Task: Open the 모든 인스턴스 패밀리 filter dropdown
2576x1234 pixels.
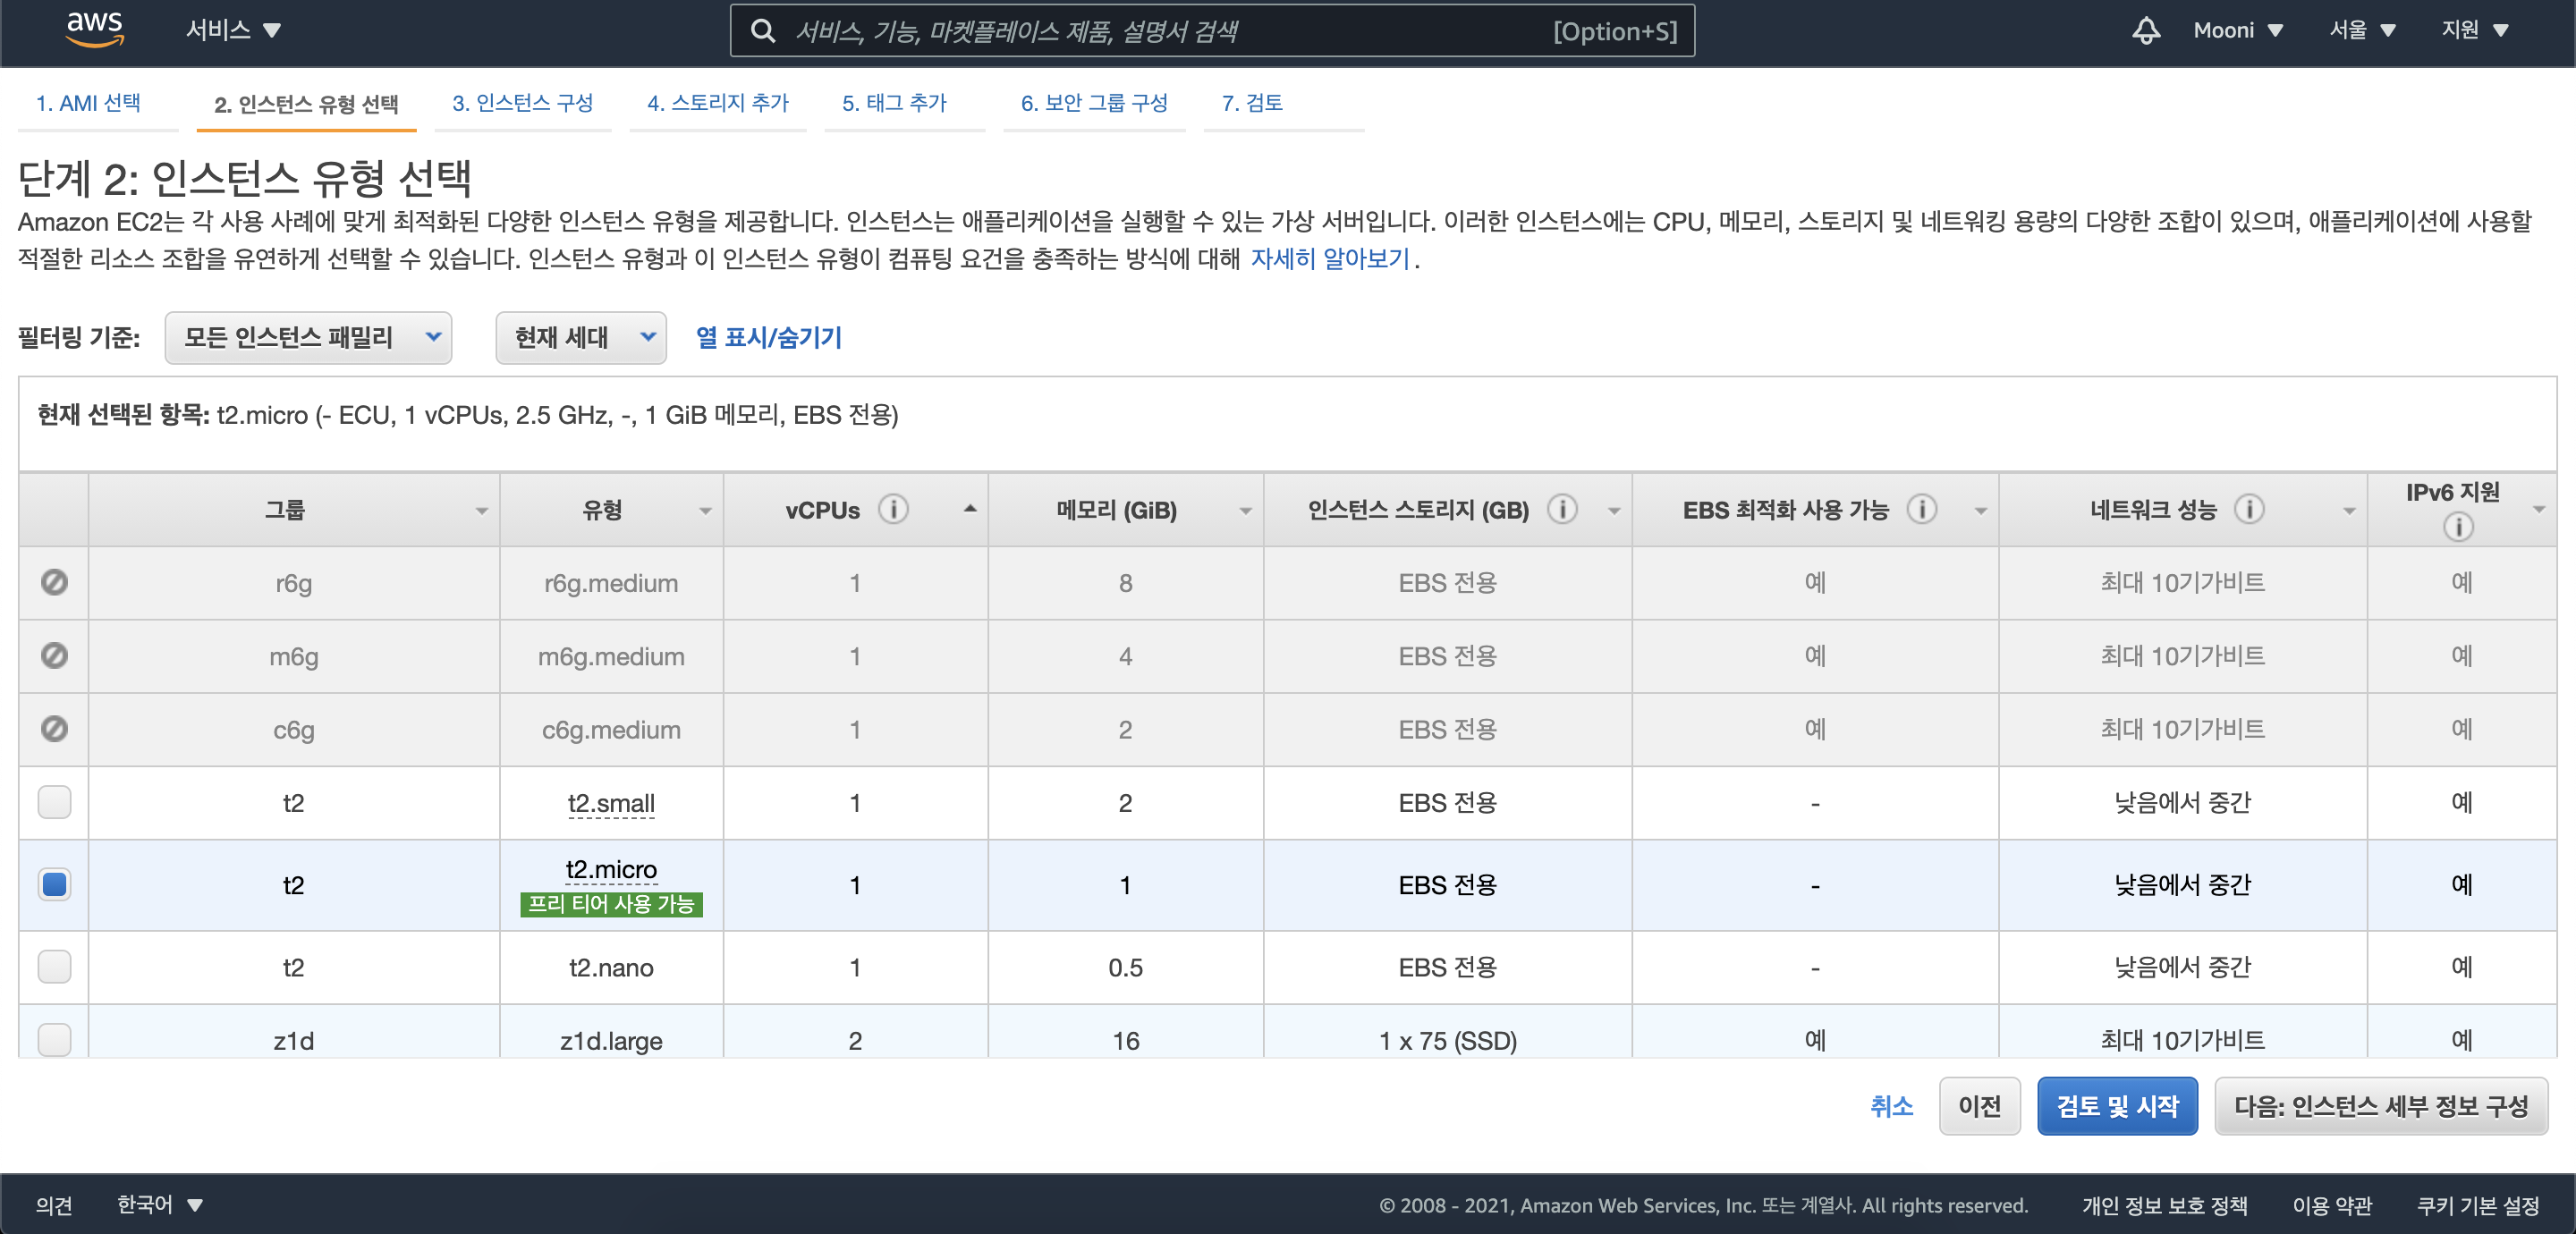Action: click(308, 337)
